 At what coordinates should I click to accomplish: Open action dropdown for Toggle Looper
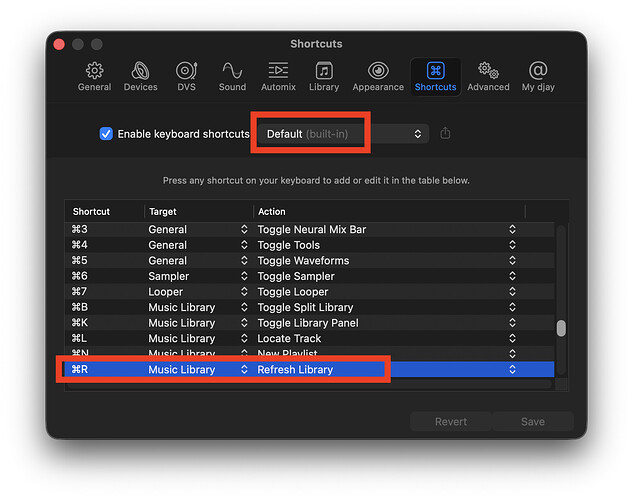pyautogui.click(x=512, y=291)
